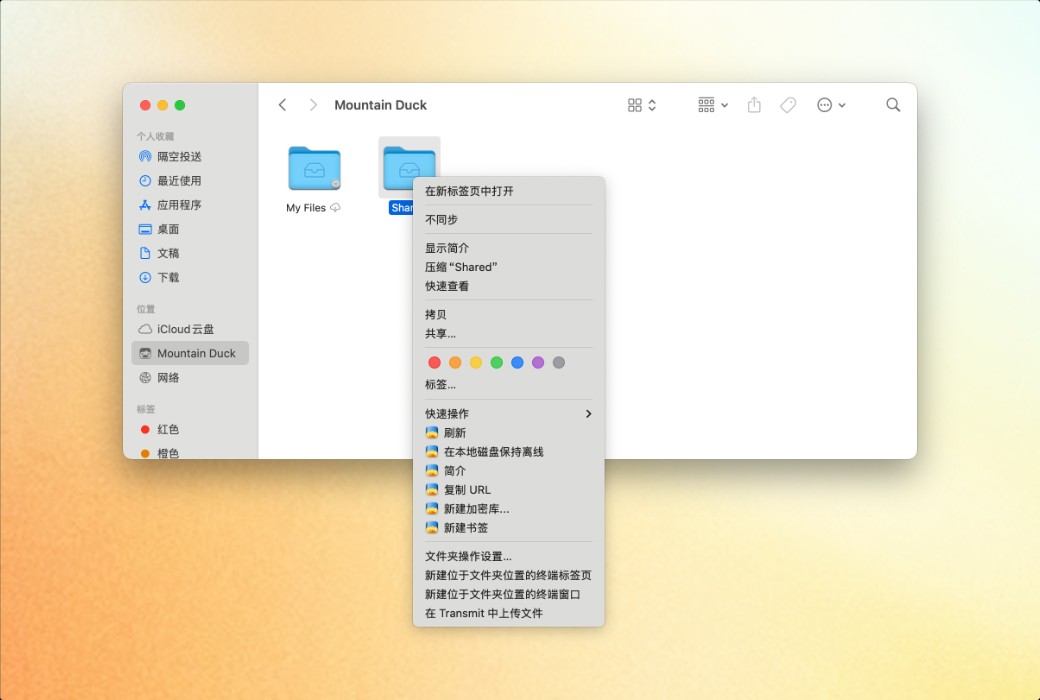Viewport: 1040px width, 700px height.
Task: Click the tag toolbar icon
Action: [x=788, y=105]
